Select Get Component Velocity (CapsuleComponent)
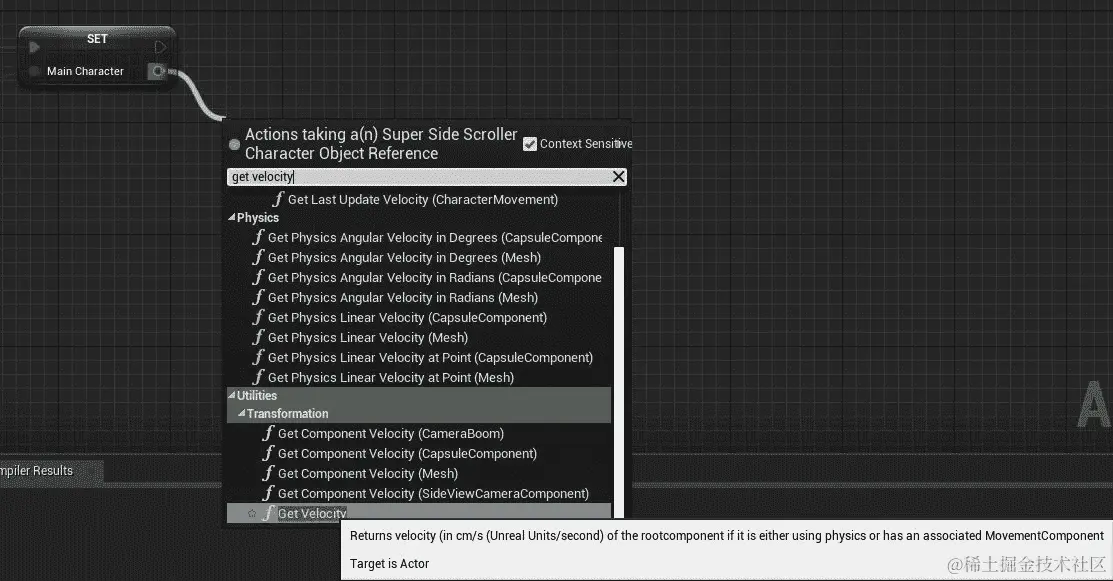Viewport: 1113px width, 581px height. coord(407,453)
